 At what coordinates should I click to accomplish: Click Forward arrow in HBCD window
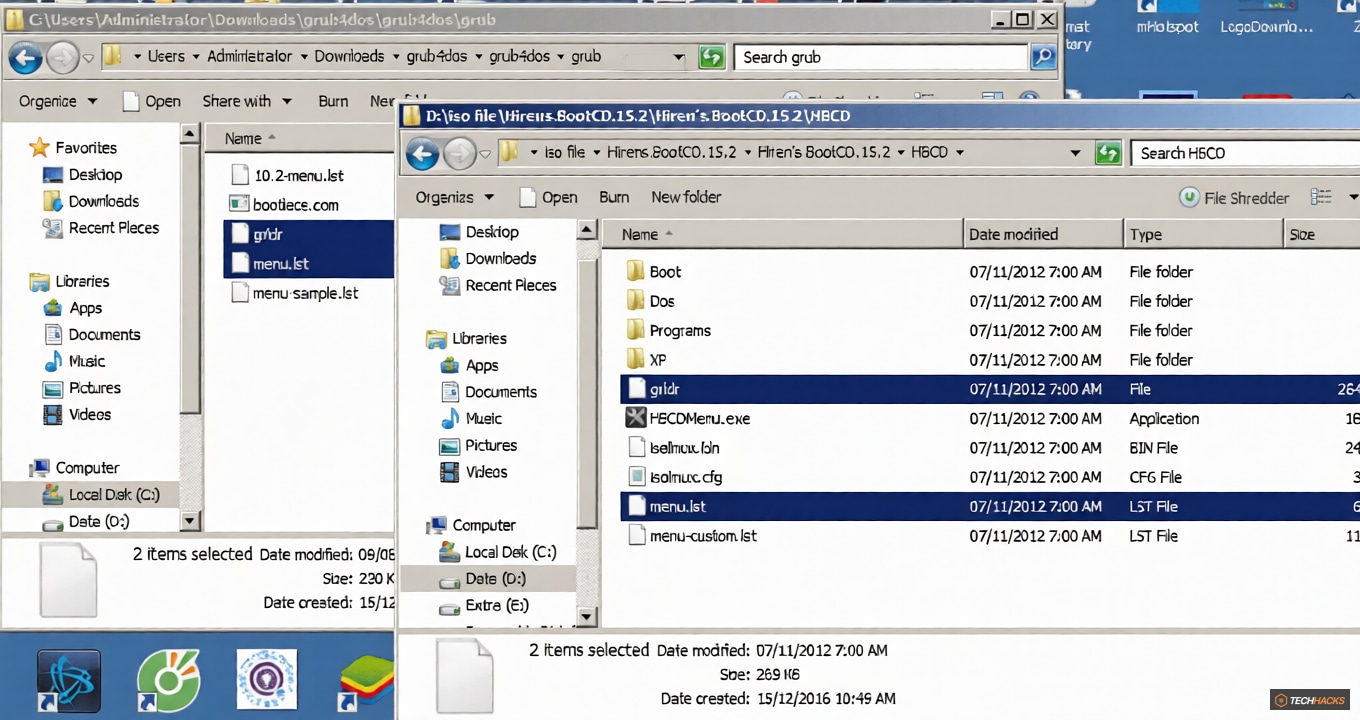coord(459,153)
